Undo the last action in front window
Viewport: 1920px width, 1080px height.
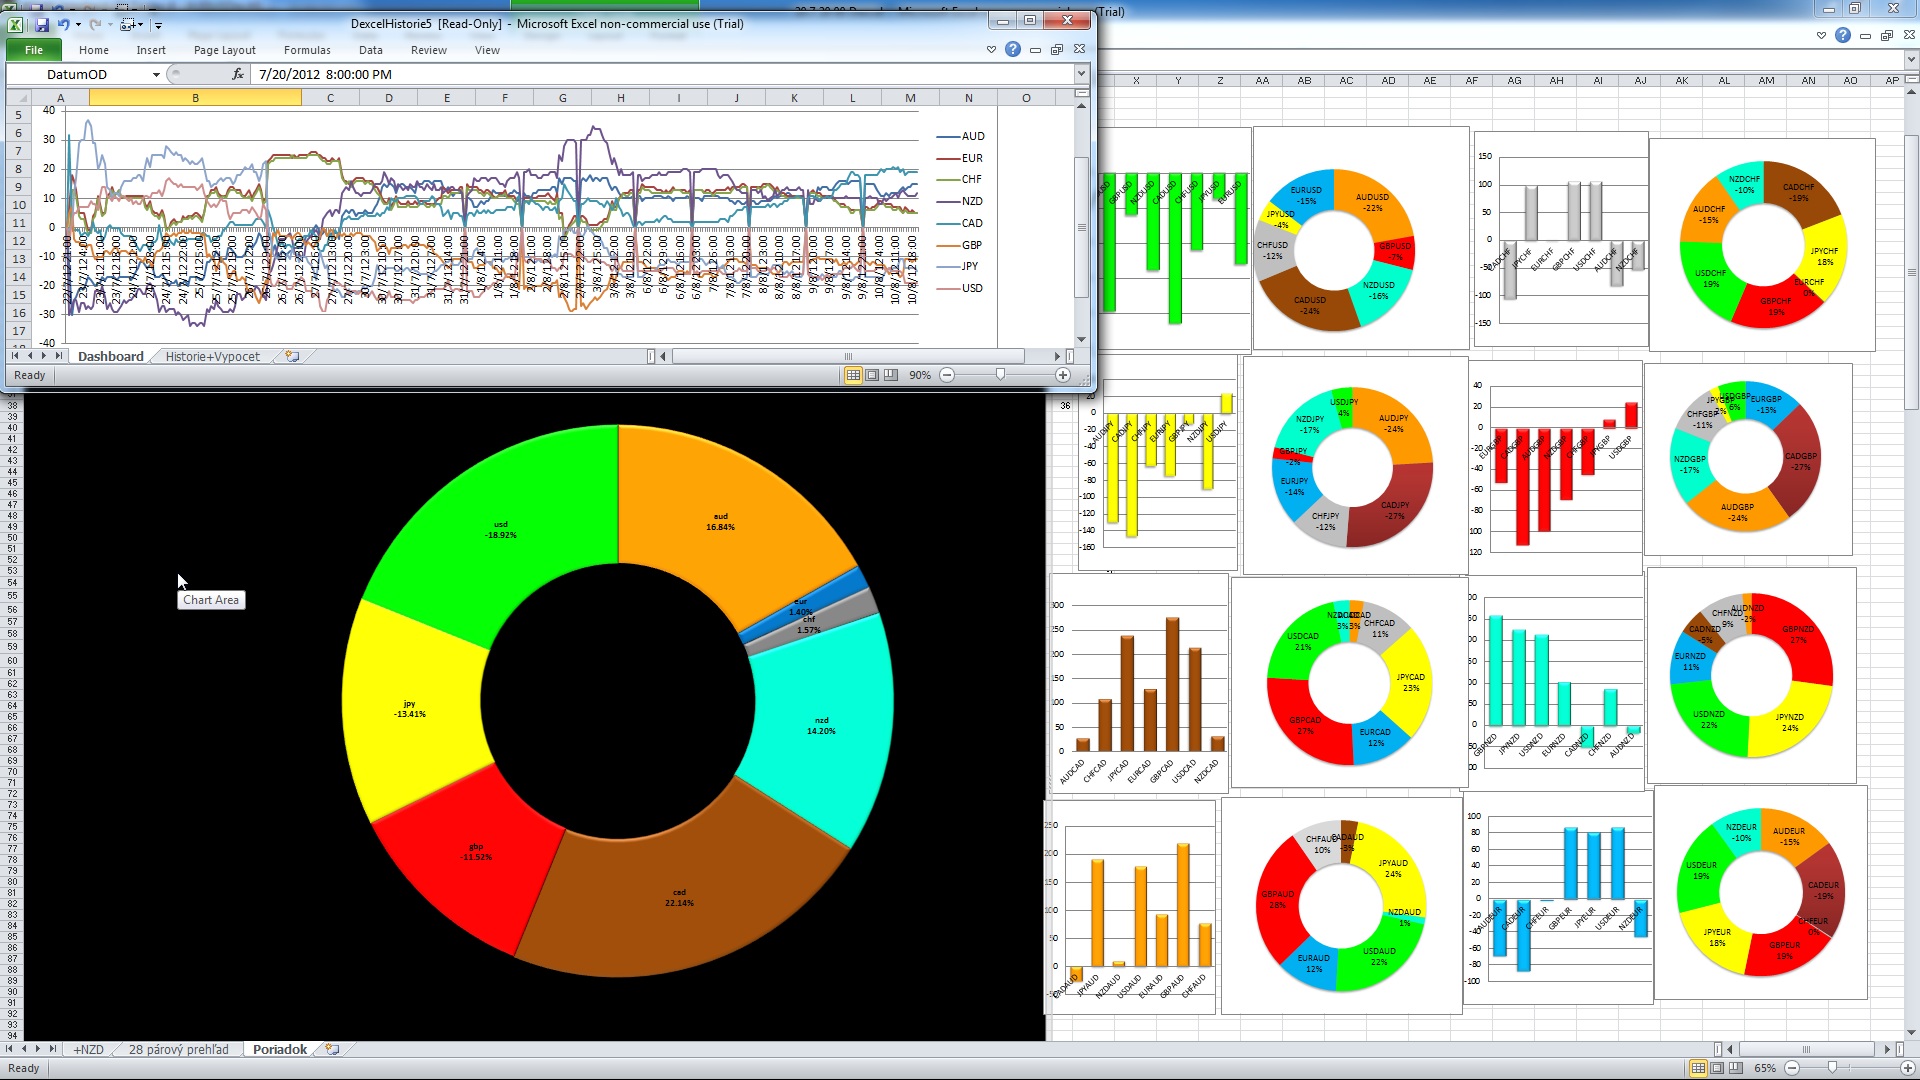[63, 24]
